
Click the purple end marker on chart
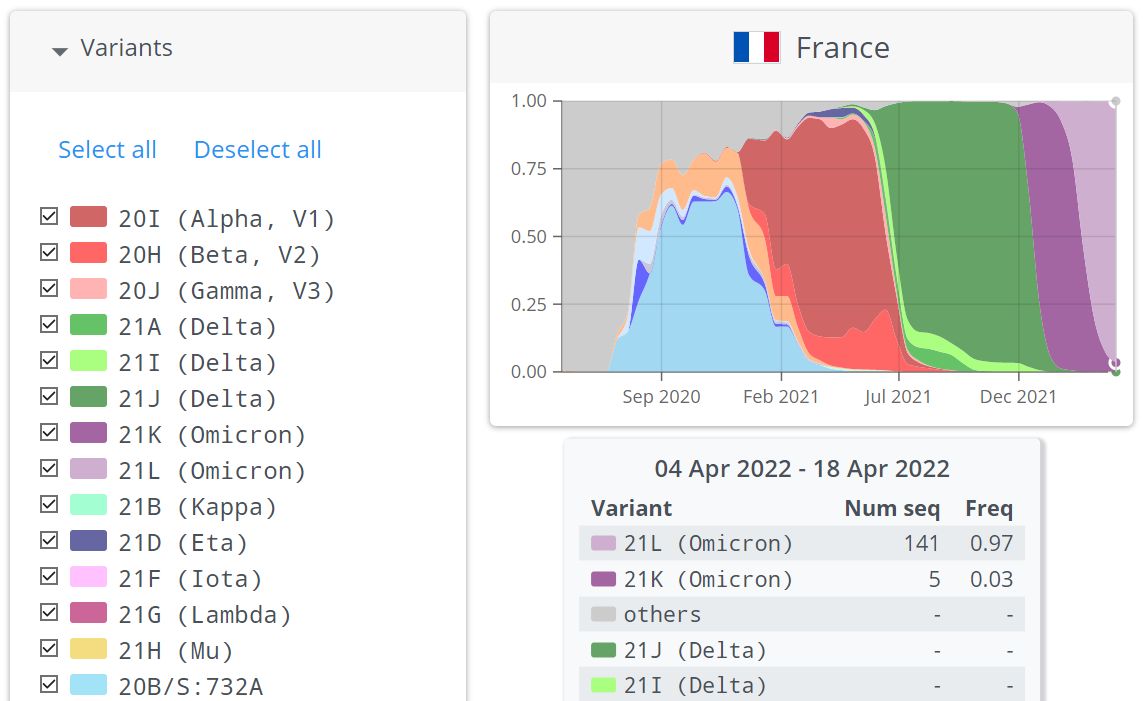(x=1115, y=363)
